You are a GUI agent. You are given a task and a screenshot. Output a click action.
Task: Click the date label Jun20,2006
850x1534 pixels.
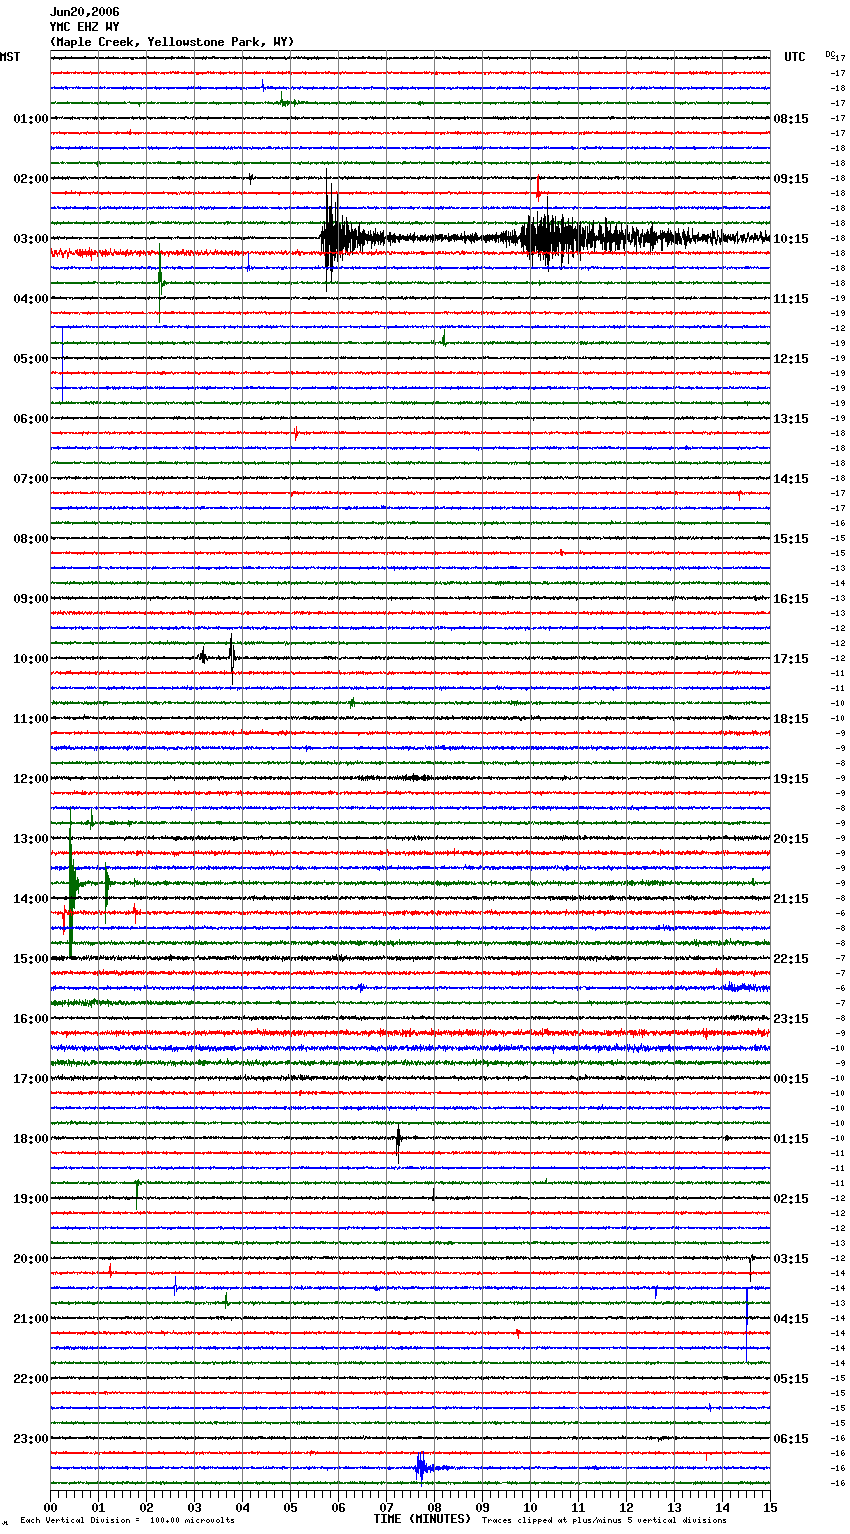pos(84,12)
